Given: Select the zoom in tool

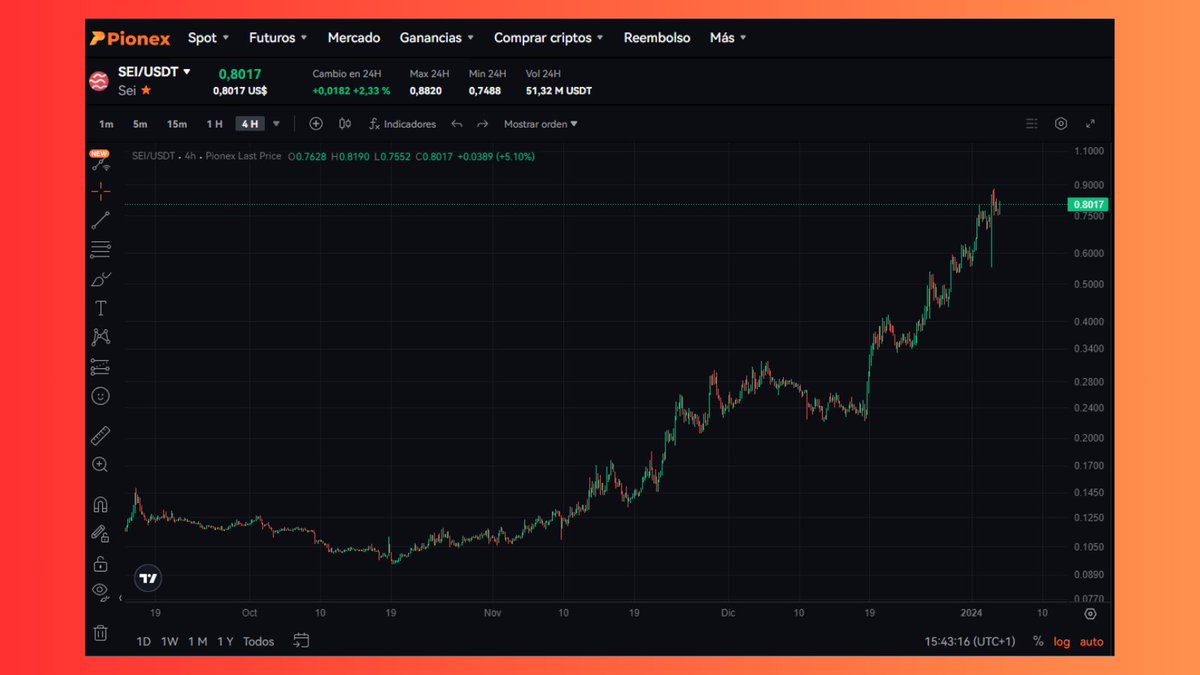Looking at the screenshot, I should click(x=100, y=464).
